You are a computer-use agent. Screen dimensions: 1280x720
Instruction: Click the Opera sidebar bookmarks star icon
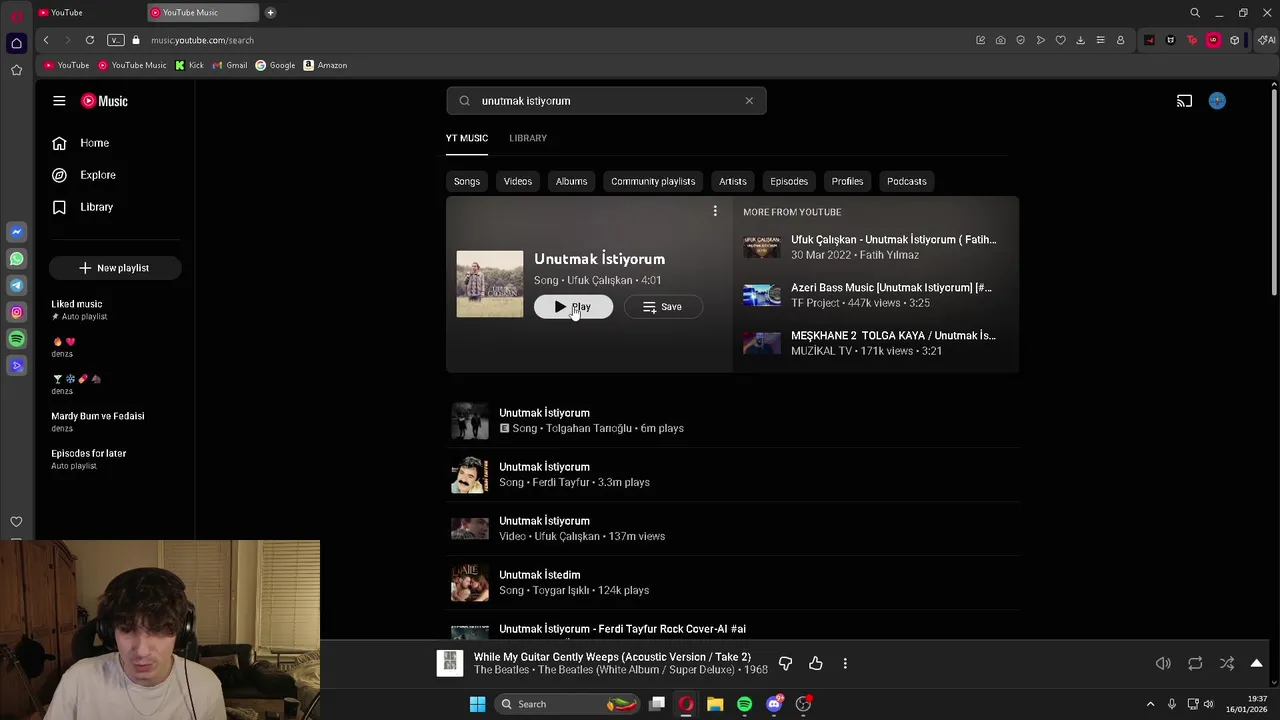16,70
